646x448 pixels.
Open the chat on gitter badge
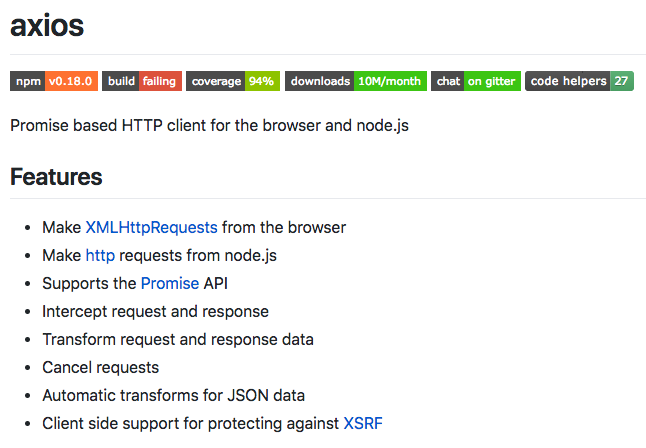coord(476,81)
